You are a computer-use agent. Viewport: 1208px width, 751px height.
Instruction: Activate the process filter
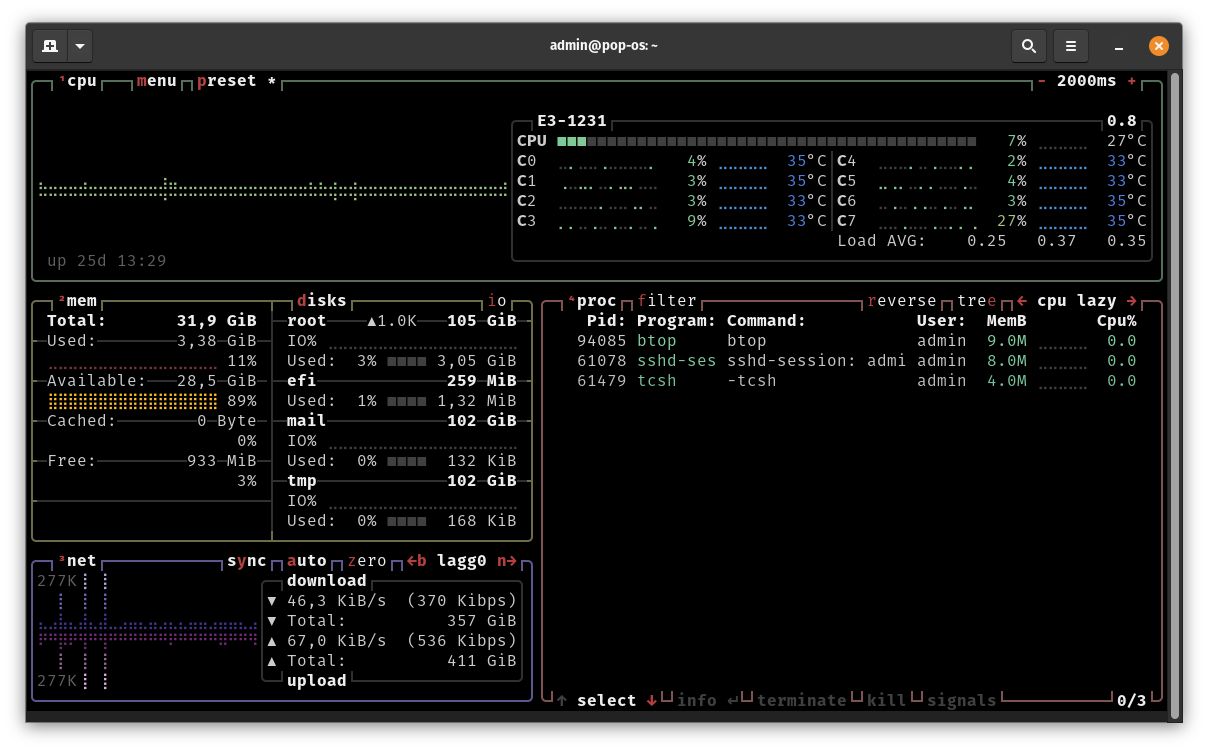click(667, 301)
